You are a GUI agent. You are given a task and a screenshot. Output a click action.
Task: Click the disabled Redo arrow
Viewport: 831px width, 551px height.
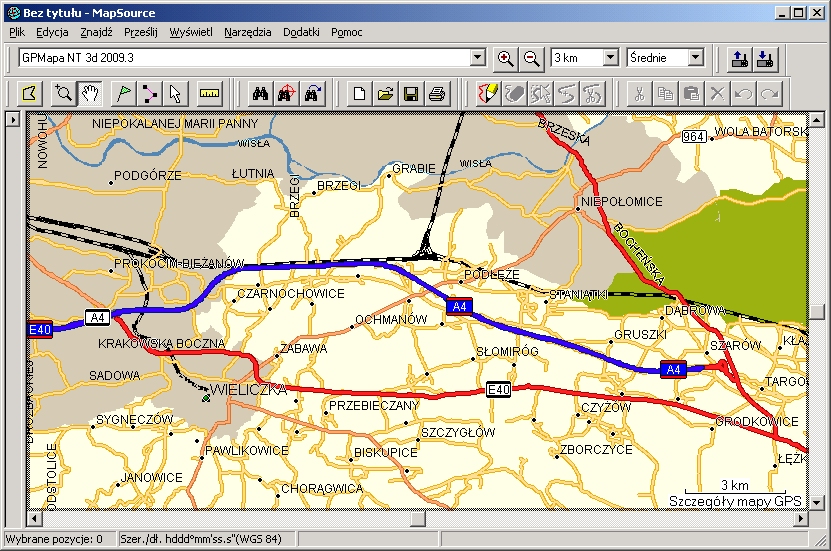tap(769, 94)
